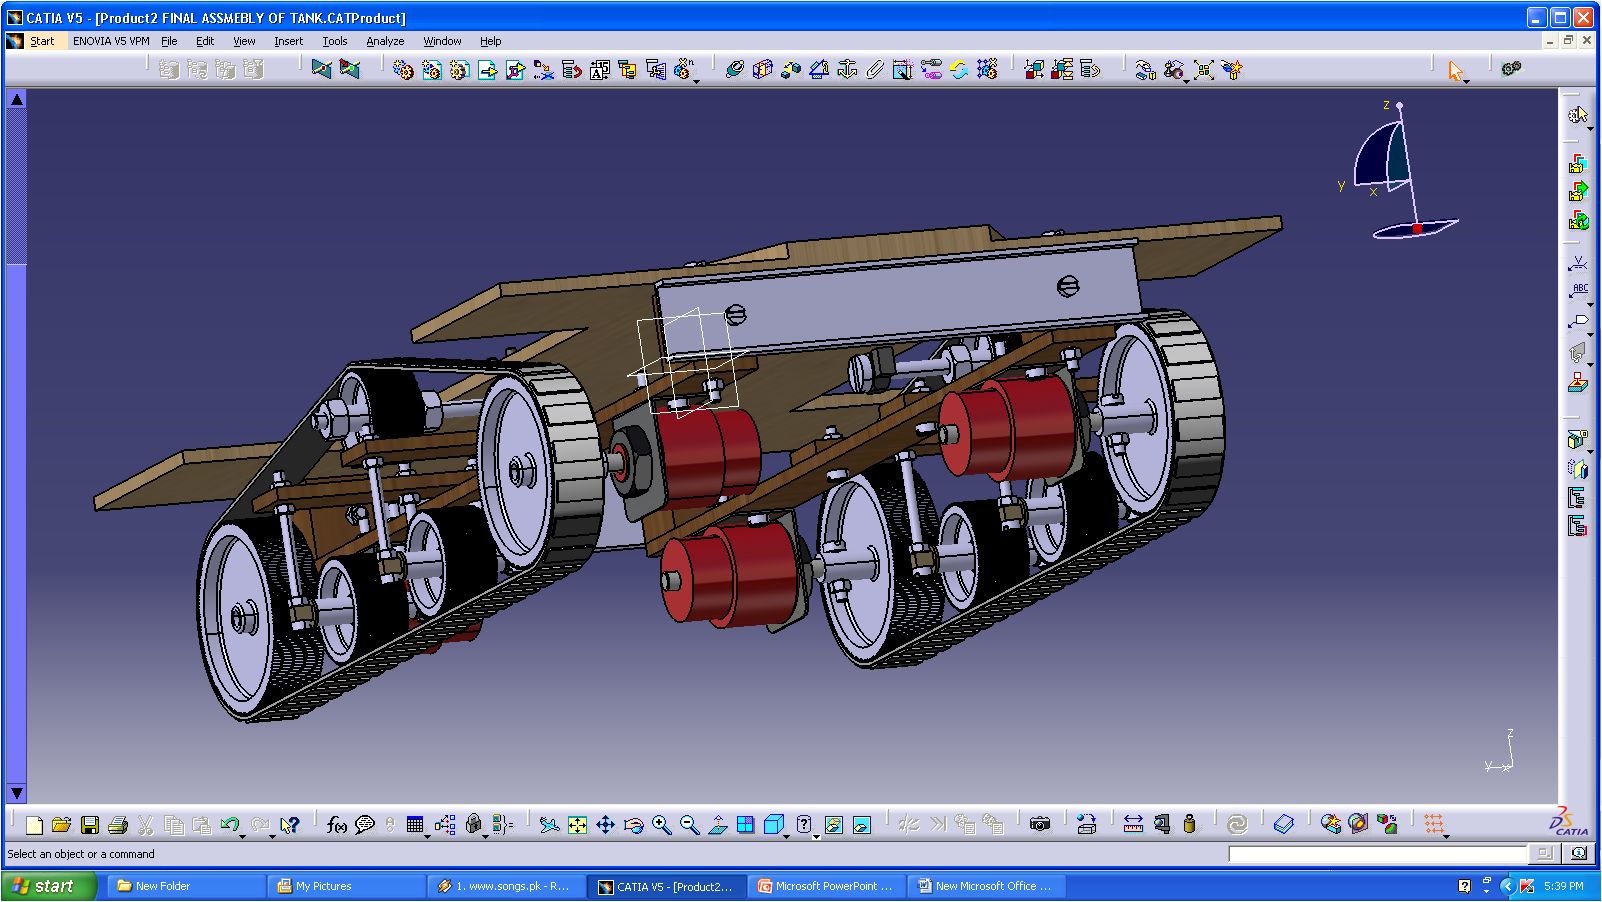
Task: Click the Fit All In icon
Action: (577, 825)
